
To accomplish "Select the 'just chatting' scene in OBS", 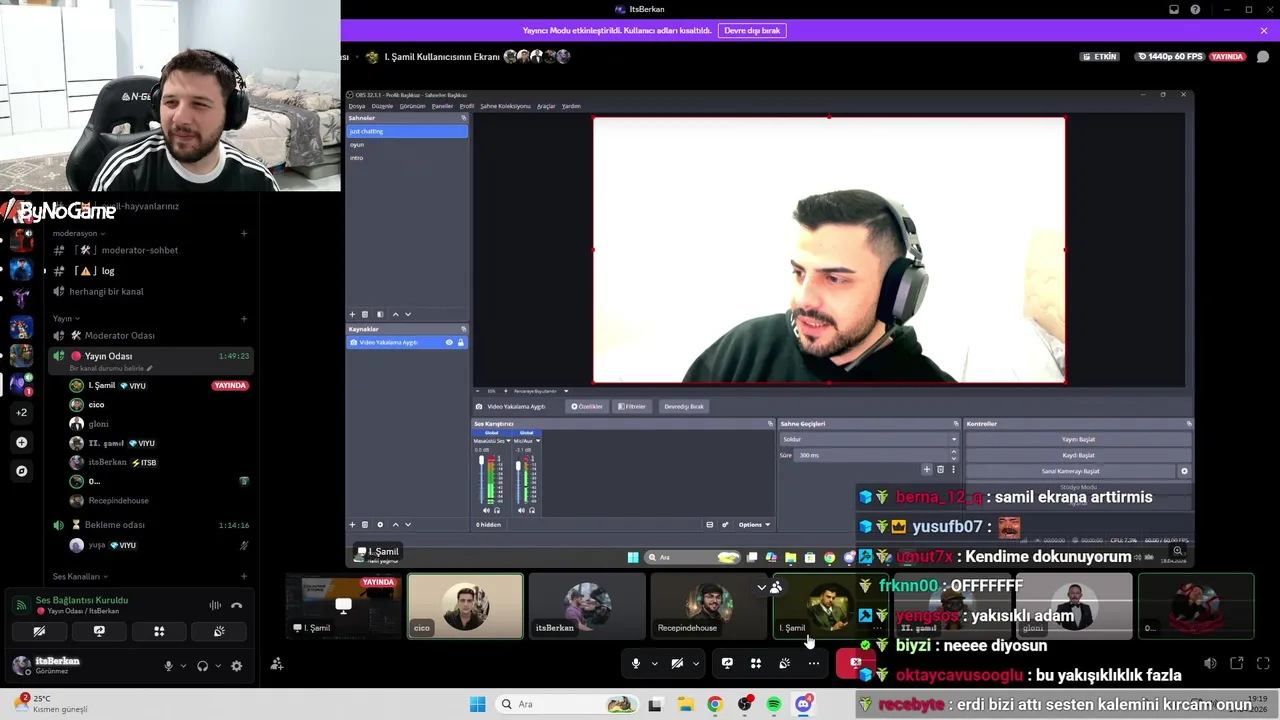I will coord(407,131).
